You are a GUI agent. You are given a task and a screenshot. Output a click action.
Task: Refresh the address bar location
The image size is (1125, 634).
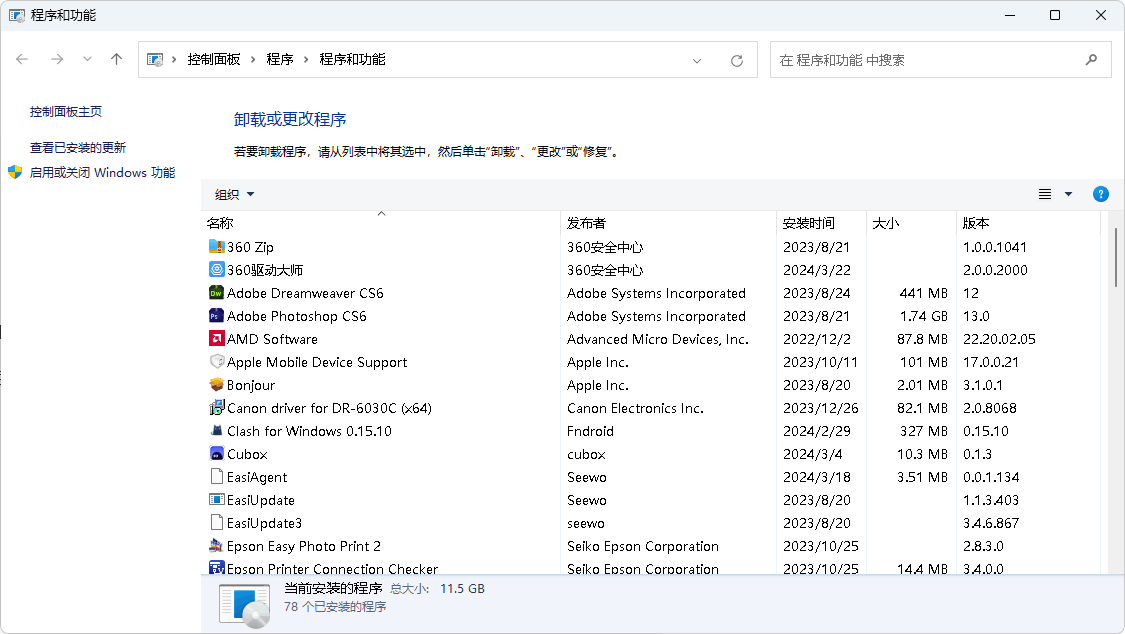(736, 60)
